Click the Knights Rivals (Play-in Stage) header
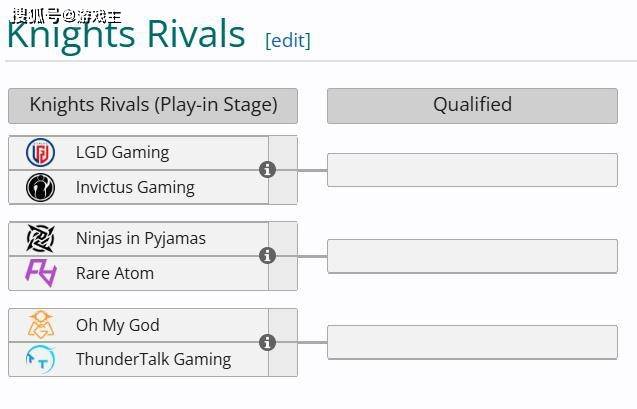The width and height of the screenshot is (637, 409). 153,105
